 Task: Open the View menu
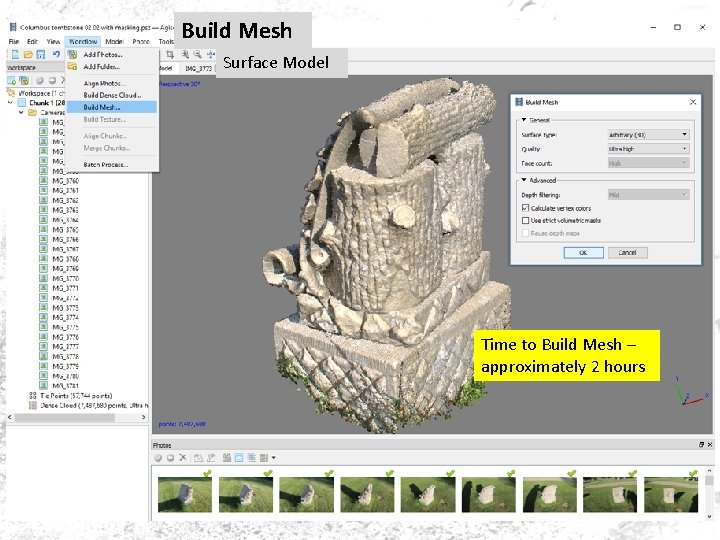[x=53, y=41]
